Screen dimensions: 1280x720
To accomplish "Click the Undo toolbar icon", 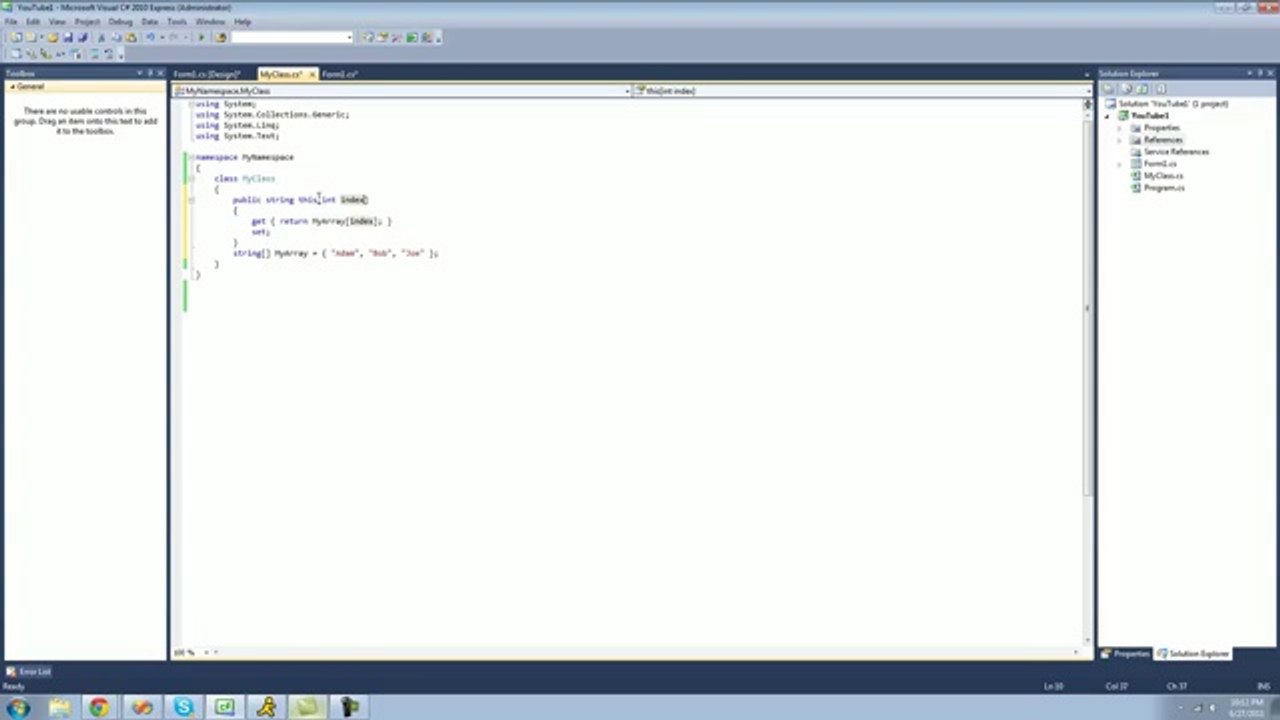I will pyautogui.click(x=150, y=37).
